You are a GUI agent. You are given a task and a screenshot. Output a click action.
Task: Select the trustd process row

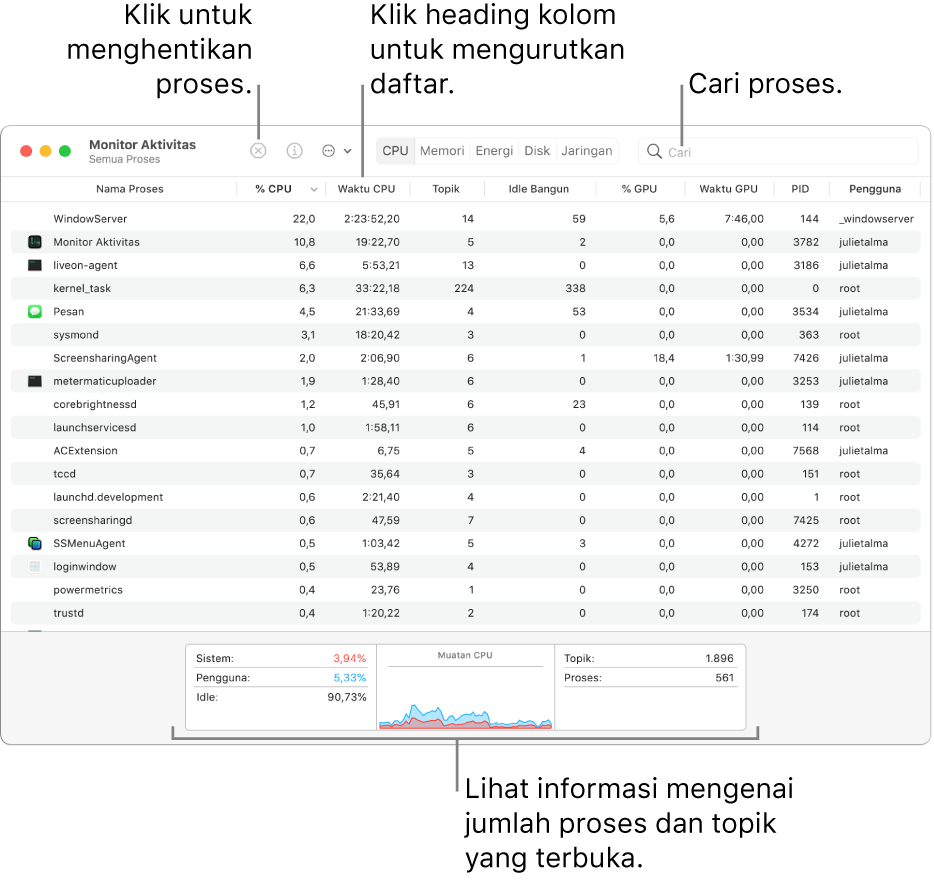[465, 613]
